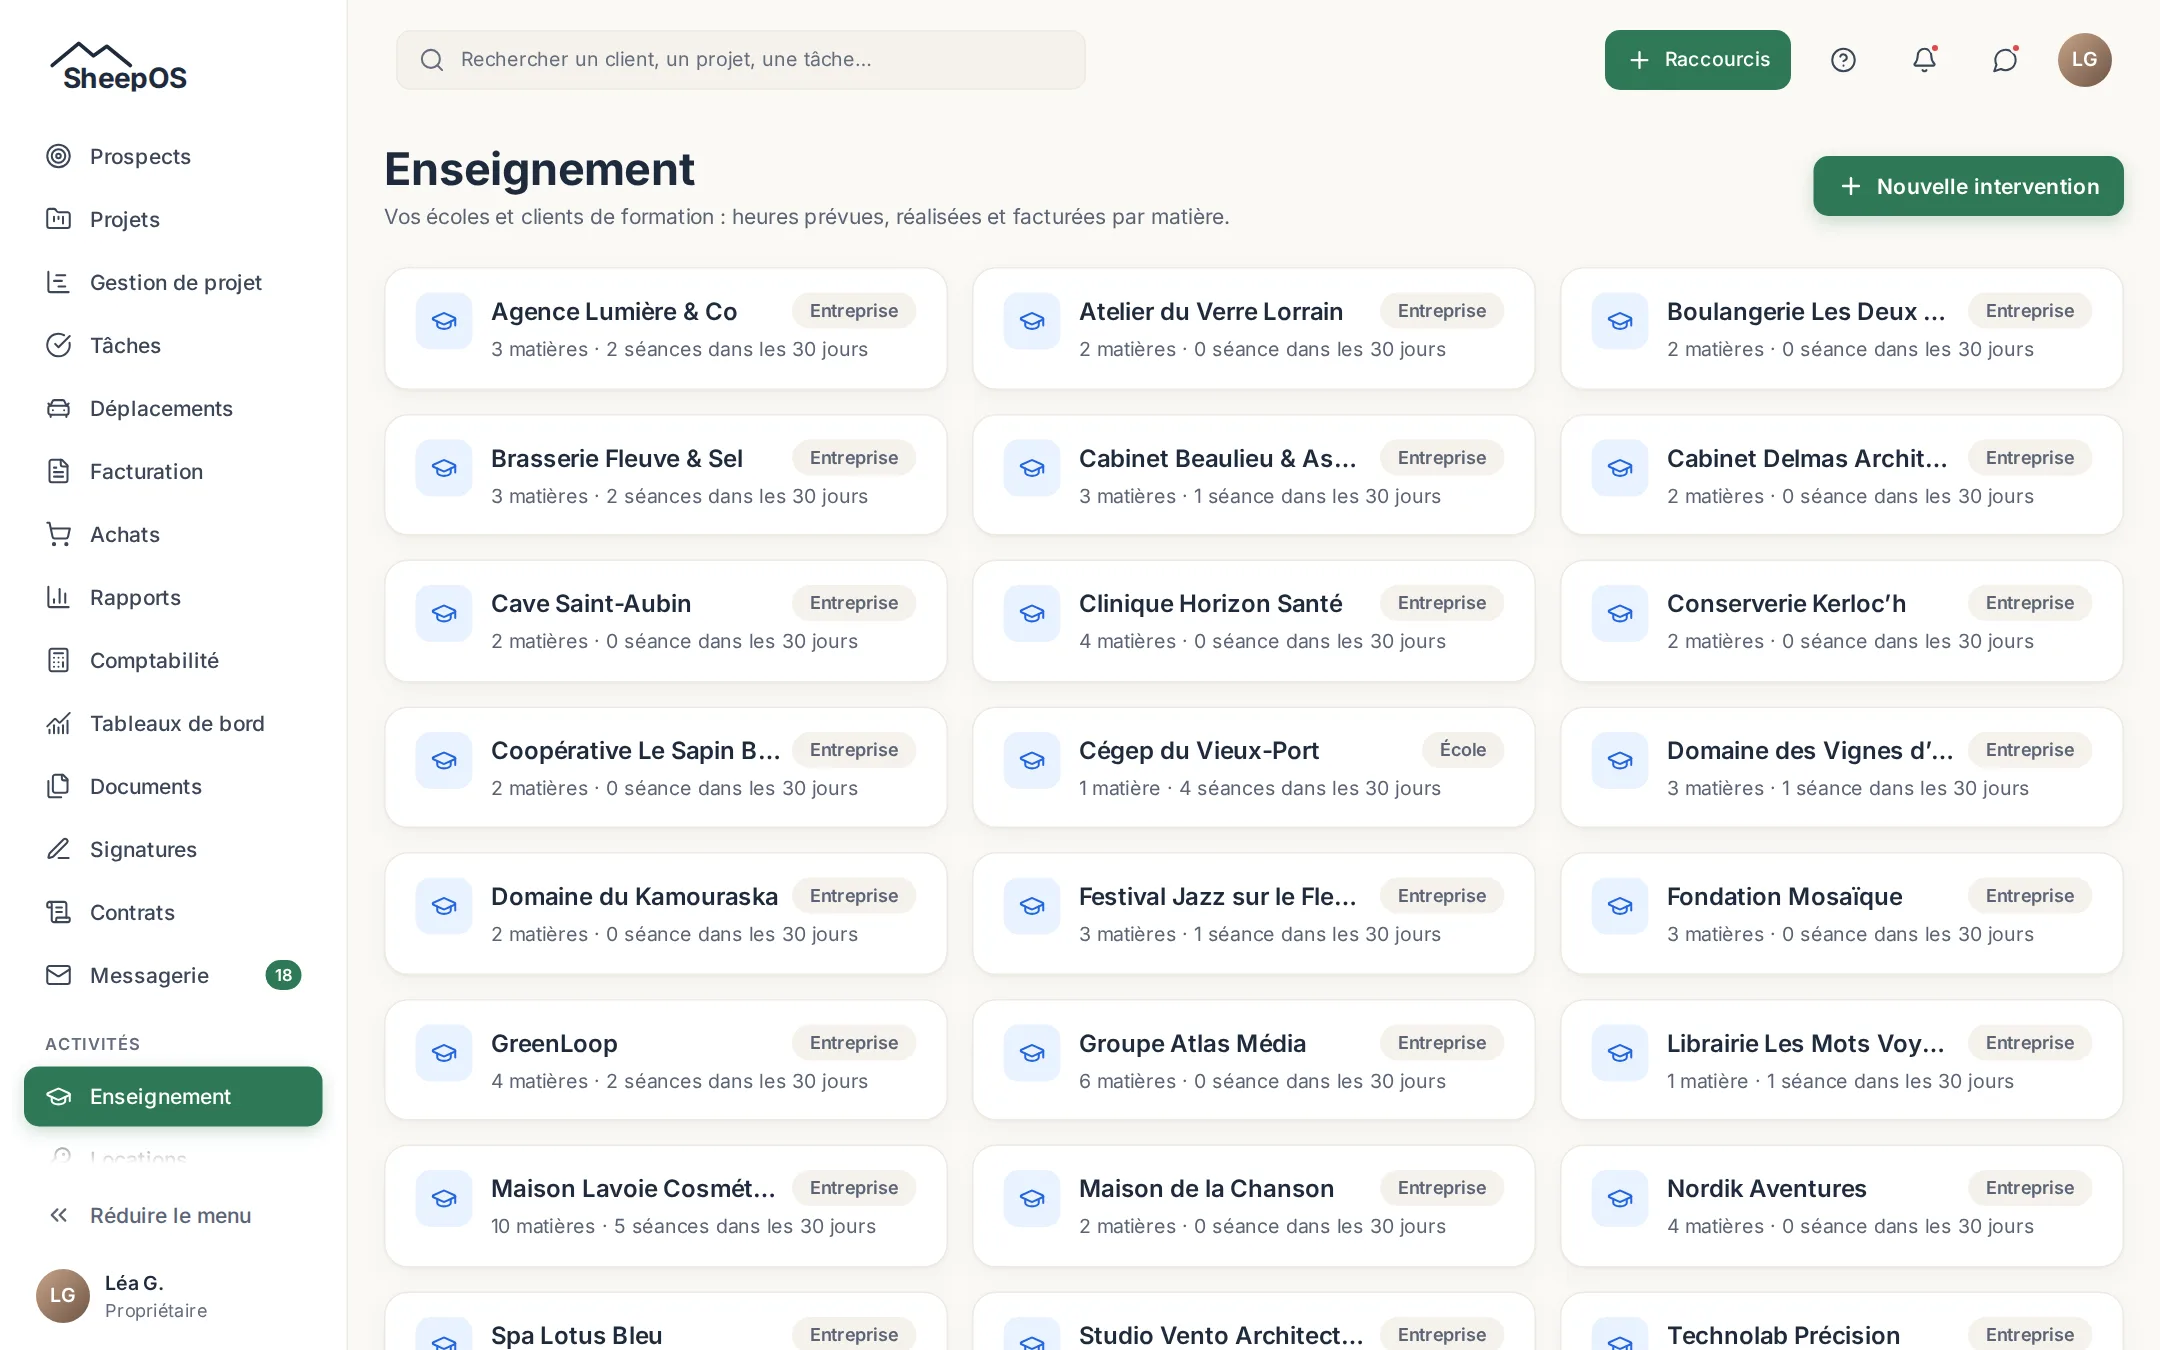Click the Spa Lotus Bleu title
The height and width of the screenshot is (1350, 2160).
click(576, 1335)
